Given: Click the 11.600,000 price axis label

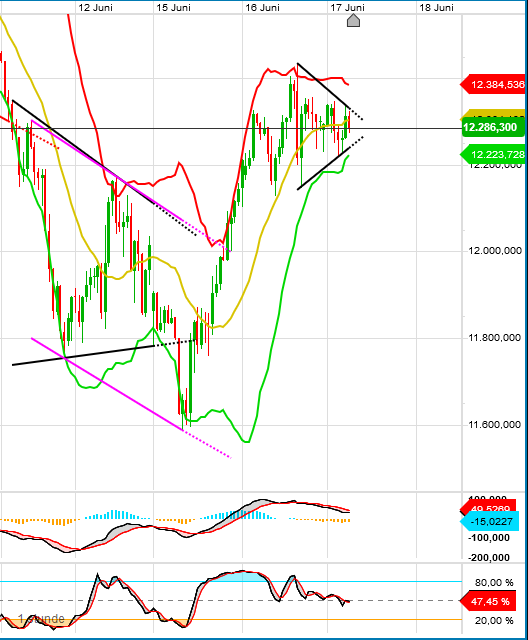Looking at the screenshot, I should click(495, 425).
